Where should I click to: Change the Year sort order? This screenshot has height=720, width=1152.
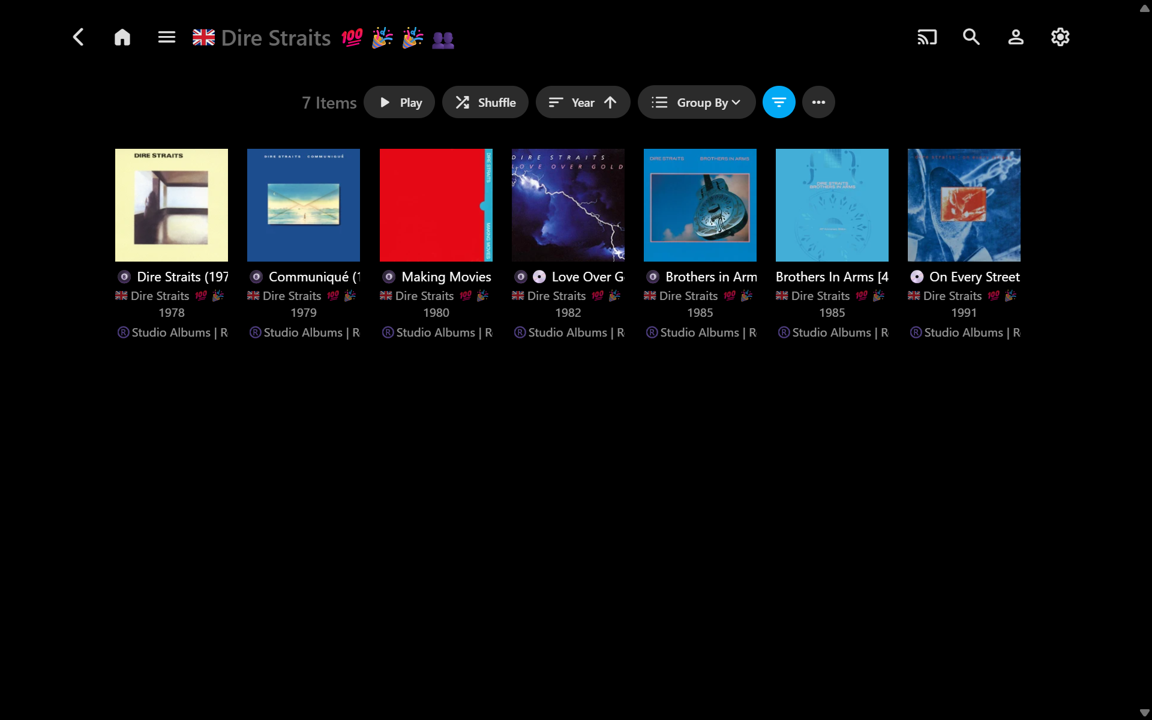pyautogui.click(x=583, y=102)
